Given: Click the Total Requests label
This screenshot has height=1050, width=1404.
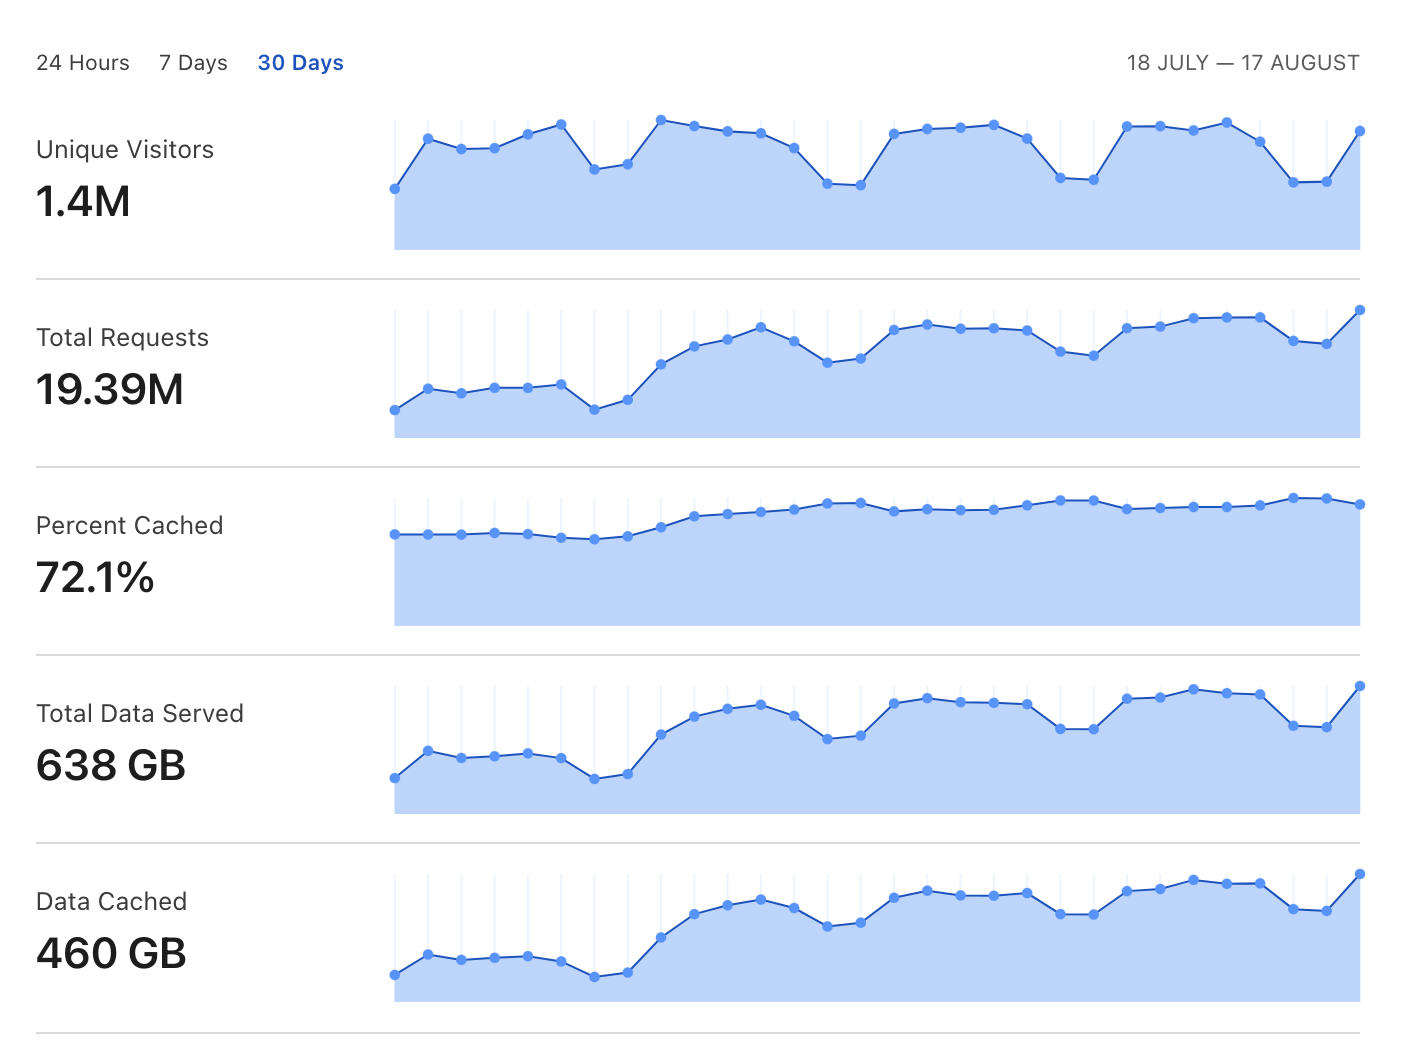Looking at the screenshot, I should pos(123,338).
